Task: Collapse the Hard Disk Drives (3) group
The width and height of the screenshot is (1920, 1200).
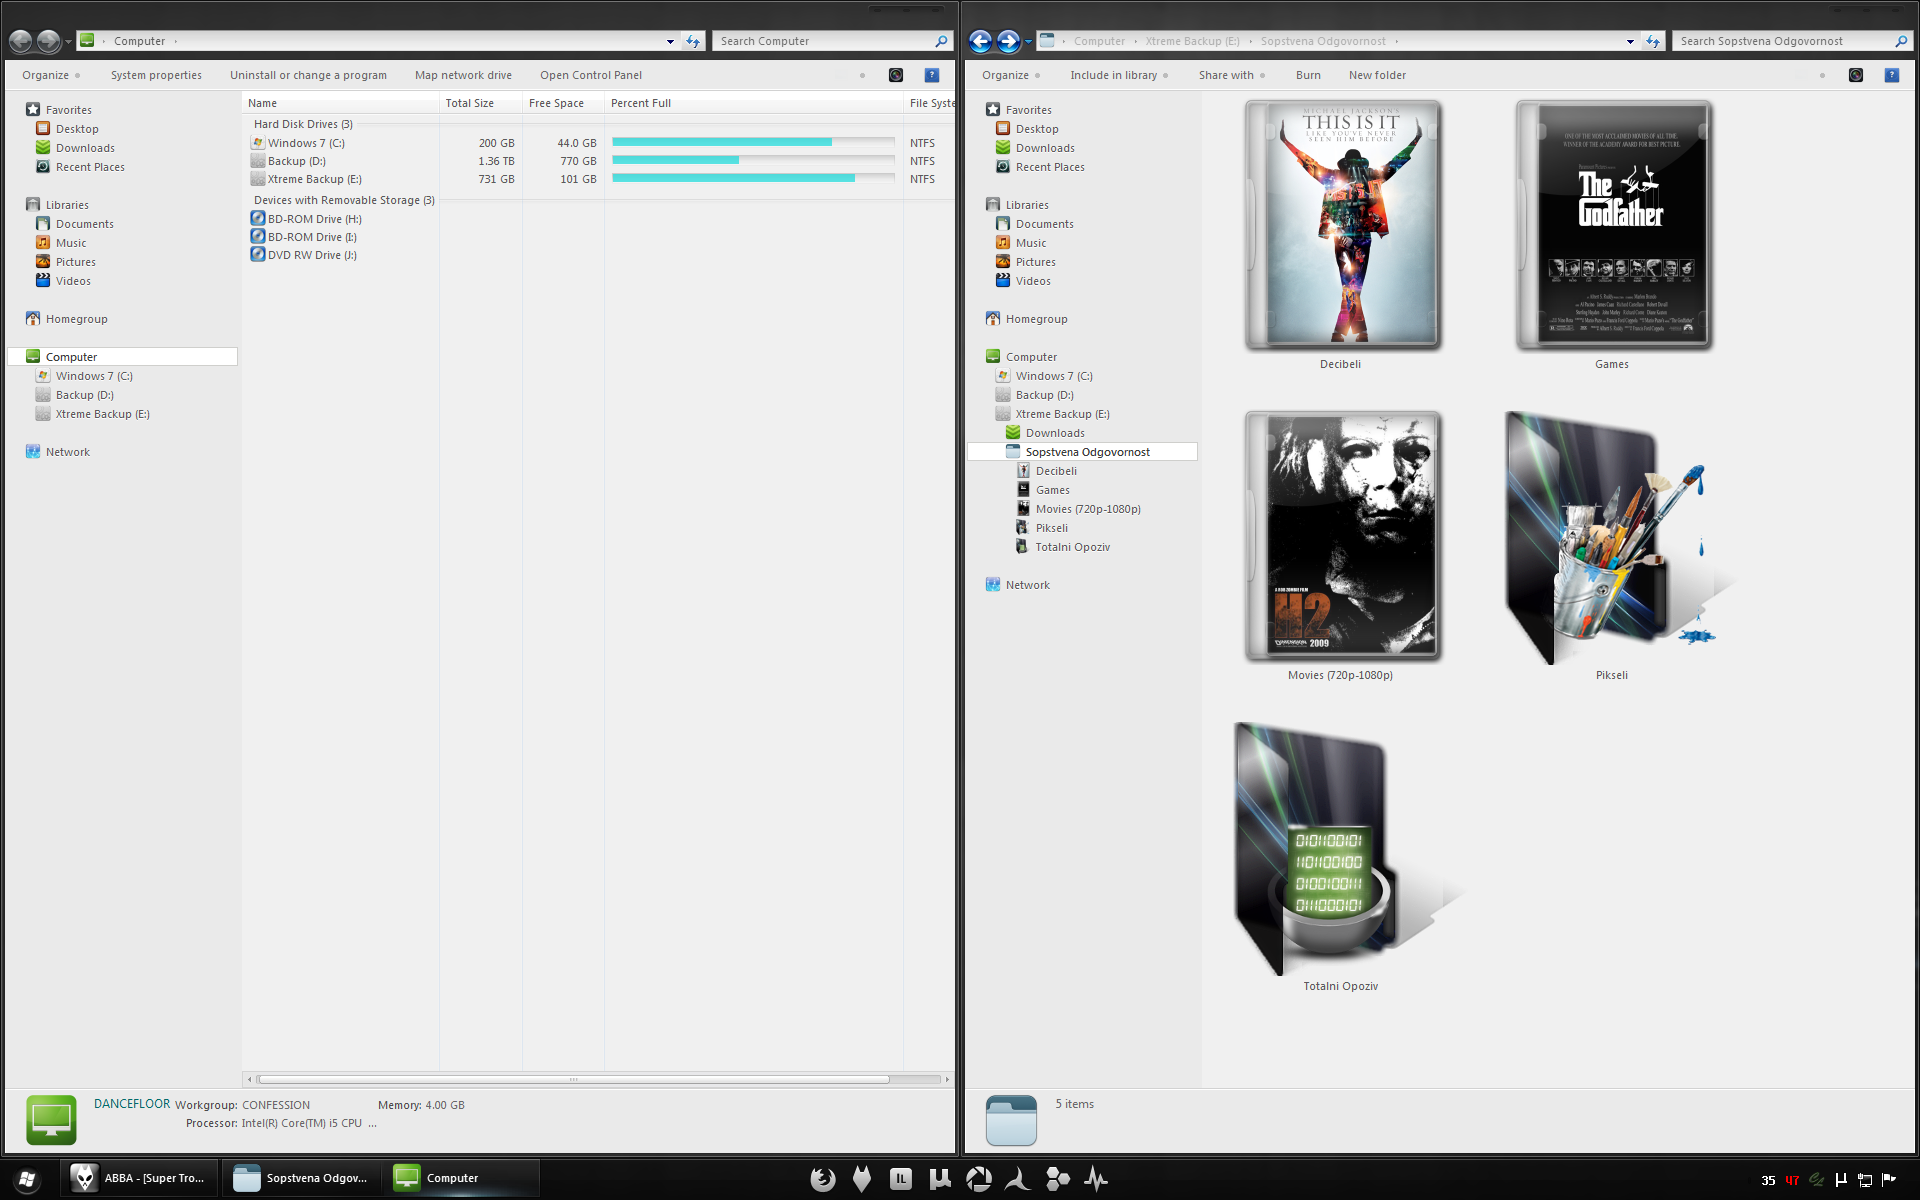Action: [x=303, y=124]
